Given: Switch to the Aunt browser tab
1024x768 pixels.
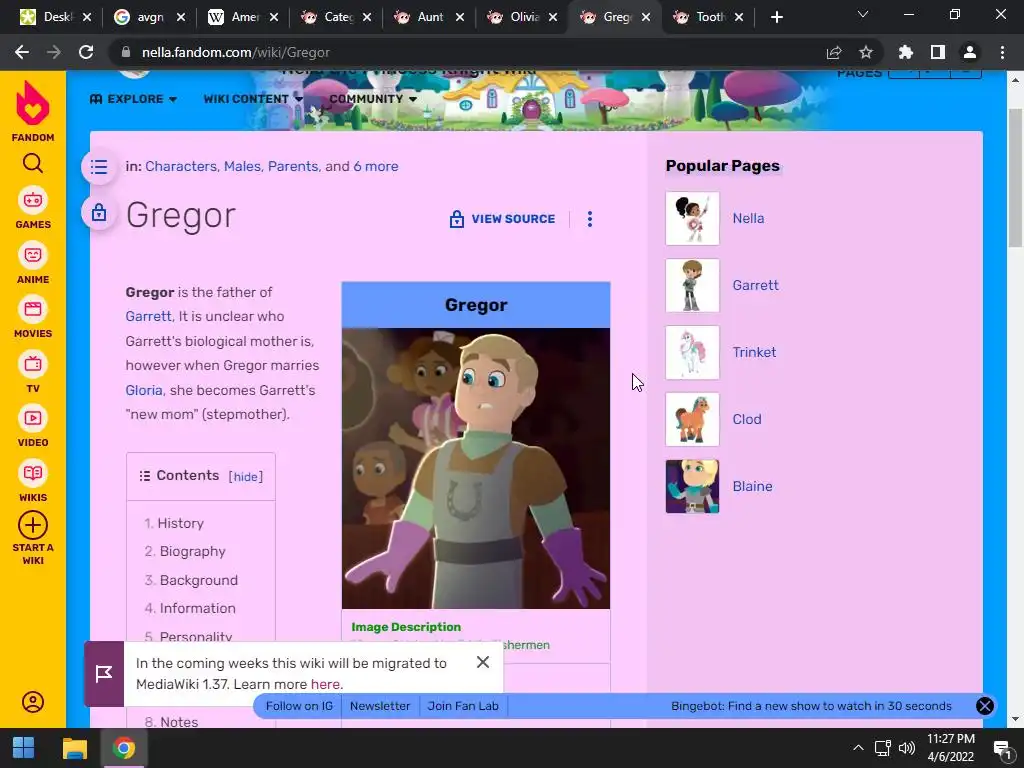Looking at the screenshot, I should 430,17.
